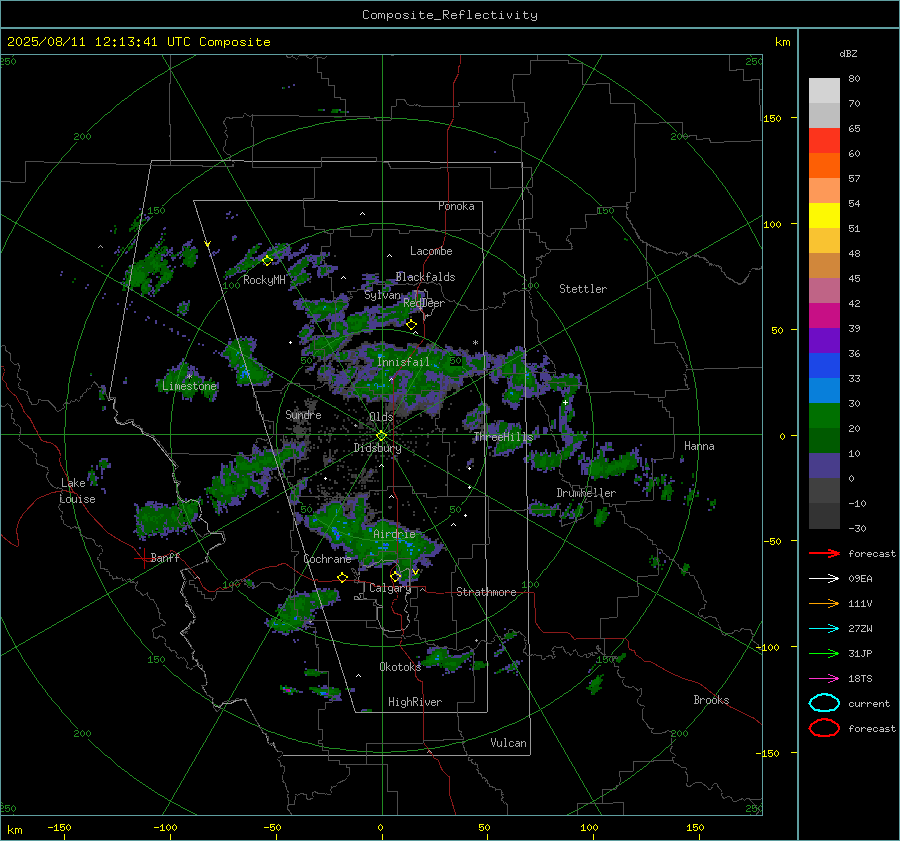The width and height of the screenshot is (900, 841).
Task: Click the orange 111V arrow legend icon
Action: (x=824, y=603)
